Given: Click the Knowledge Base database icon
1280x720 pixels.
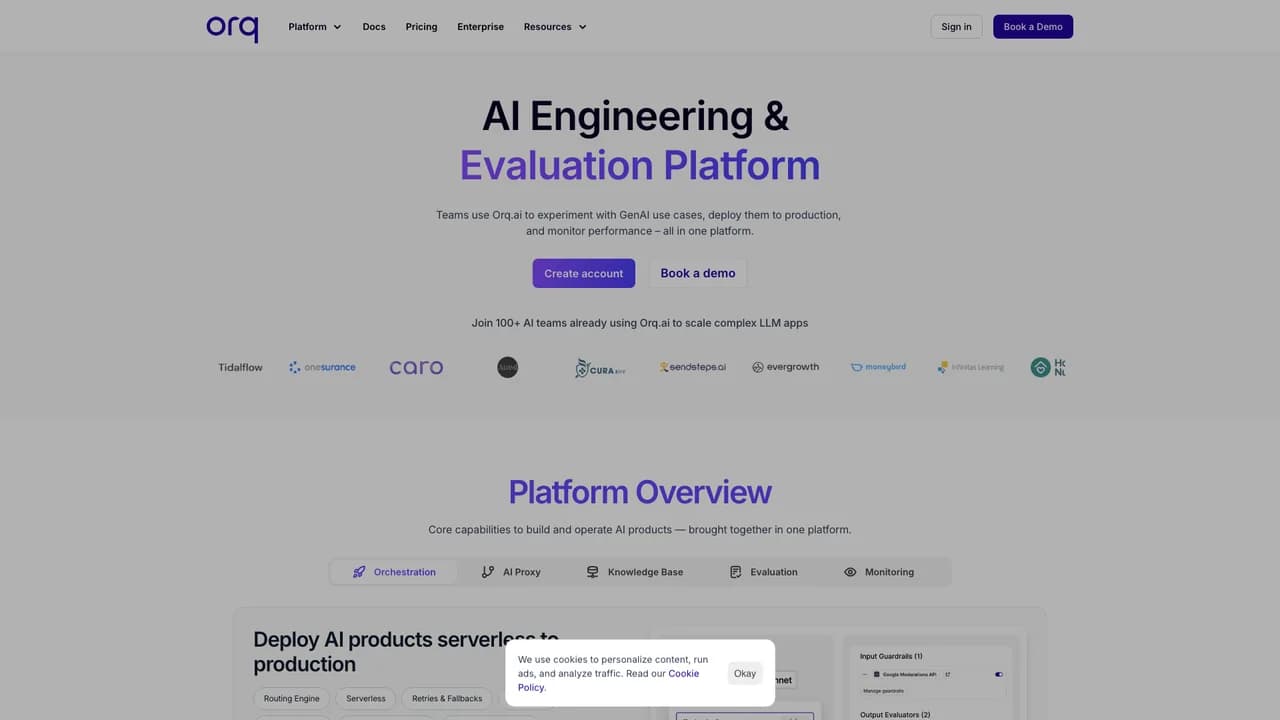Looking at the screenshot, I should [593, 572].
